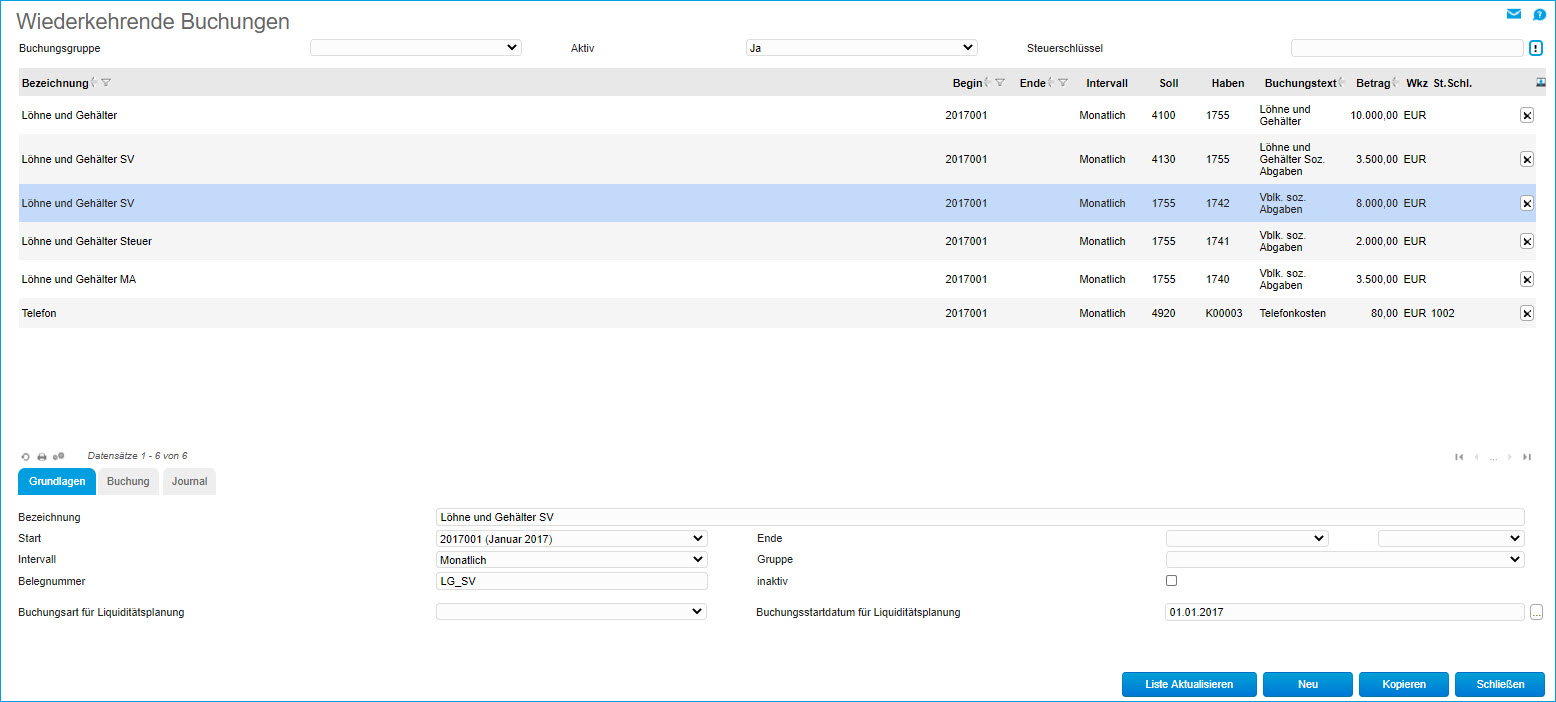Toggle the inaktiv checkbox
The width and height of the screenshot is (1556, 702).
pyautogui.click(x=1172, y=580)
